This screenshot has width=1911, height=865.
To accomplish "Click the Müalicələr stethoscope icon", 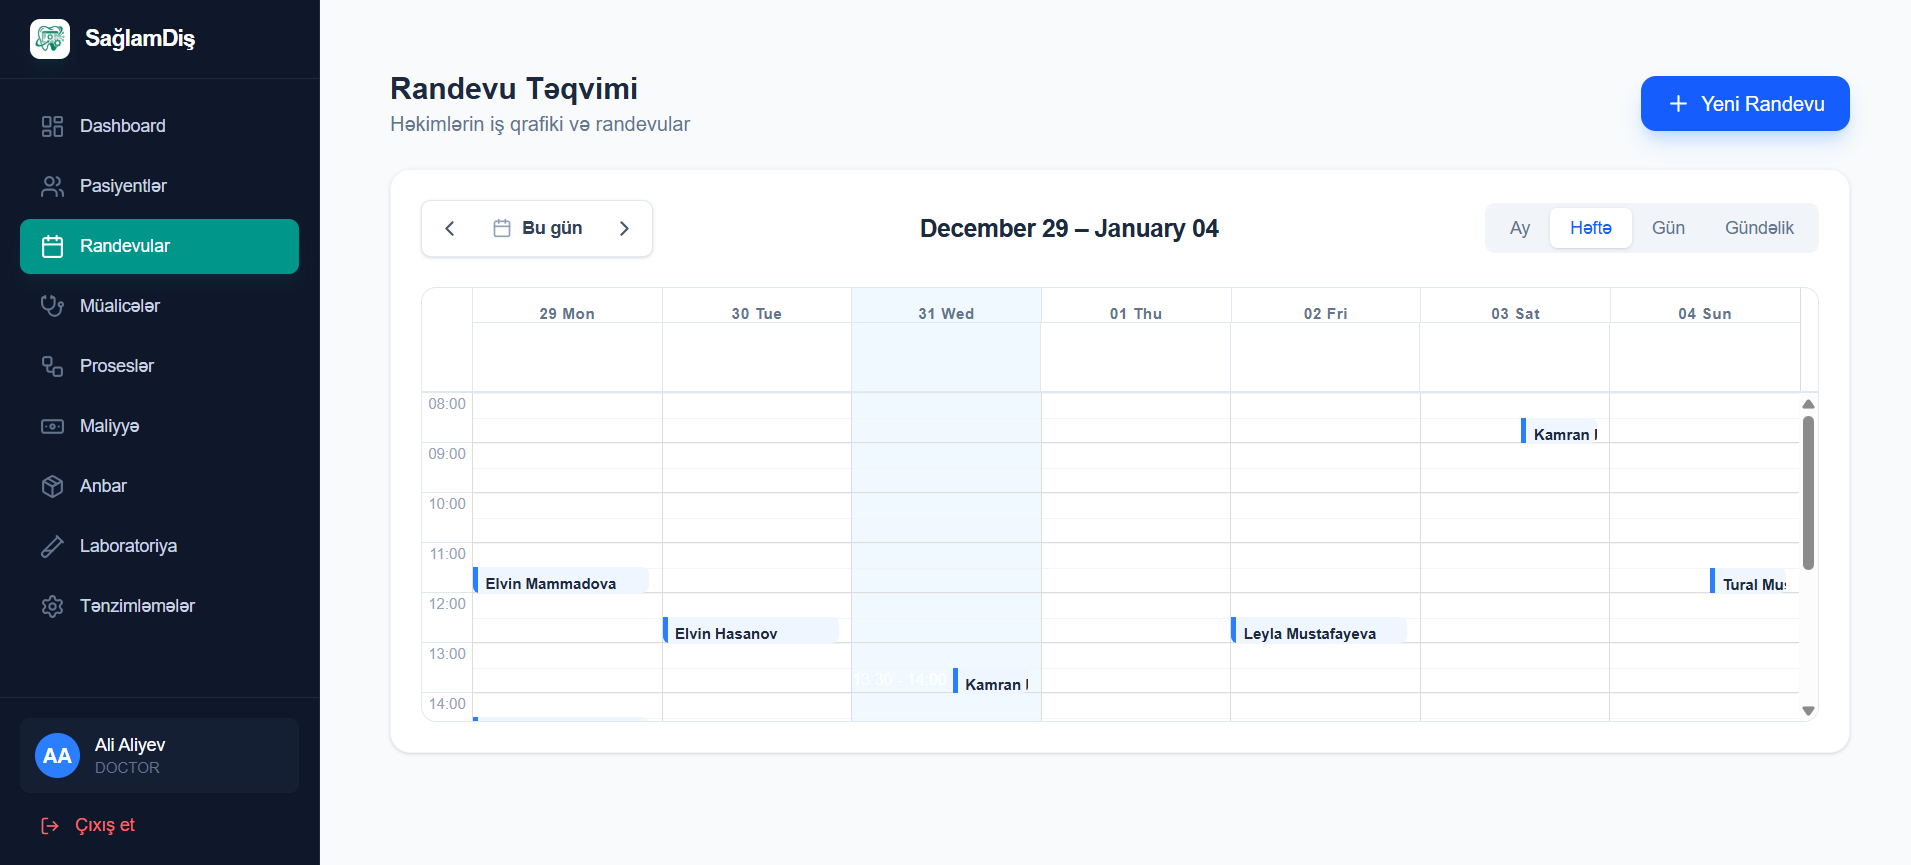I will (52, 306).
